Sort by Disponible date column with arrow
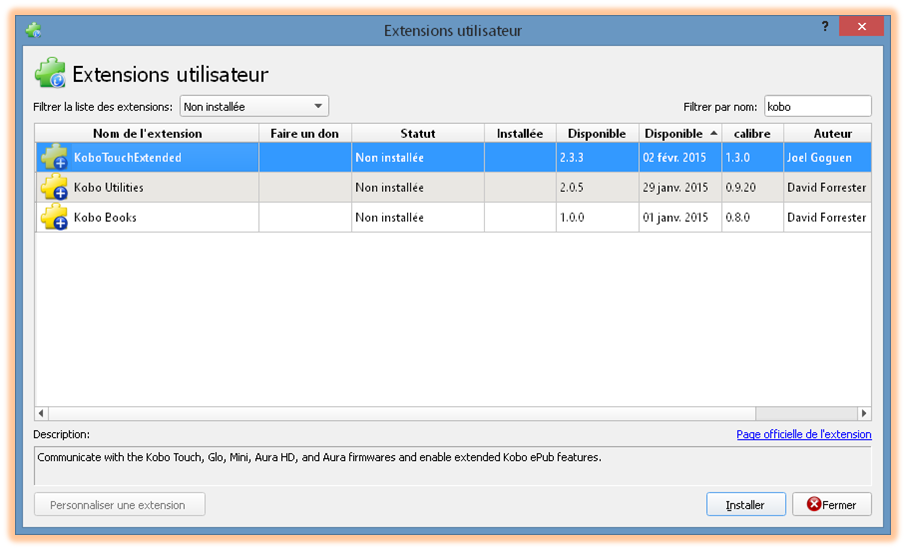 (680, 133)
